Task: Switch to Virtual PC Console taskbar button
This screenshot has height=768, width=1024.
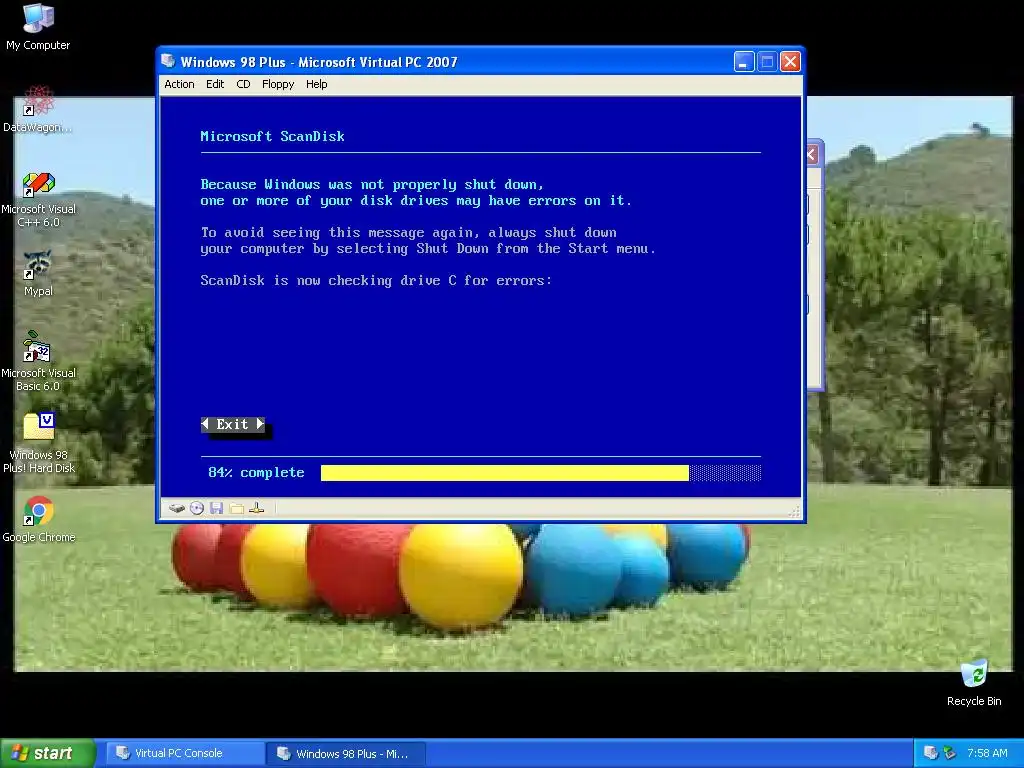Action: pyautogui.click(x=185, y=753)
